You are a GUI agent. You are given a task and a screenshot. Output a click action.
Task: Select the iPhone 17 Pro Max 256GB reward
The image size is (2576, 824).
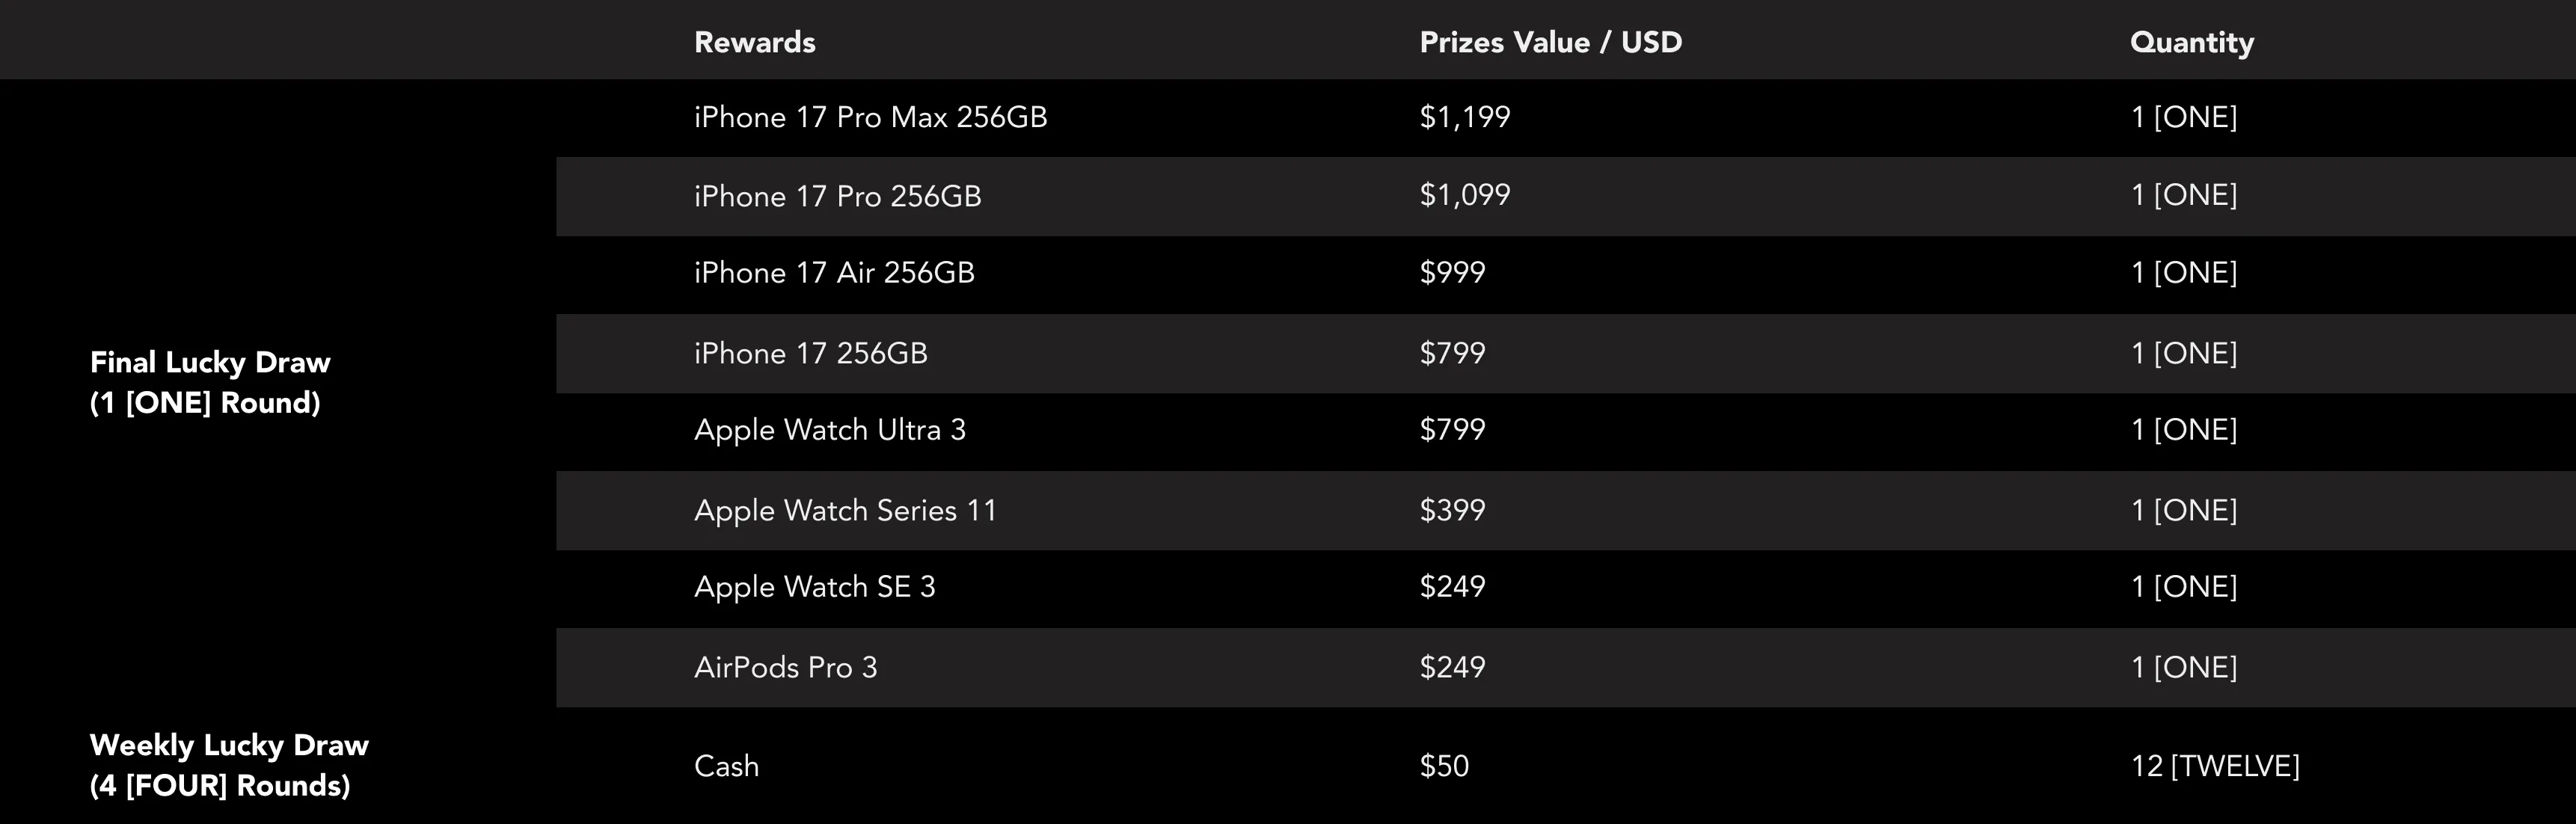pyautogui.click(x=870, y=117)
